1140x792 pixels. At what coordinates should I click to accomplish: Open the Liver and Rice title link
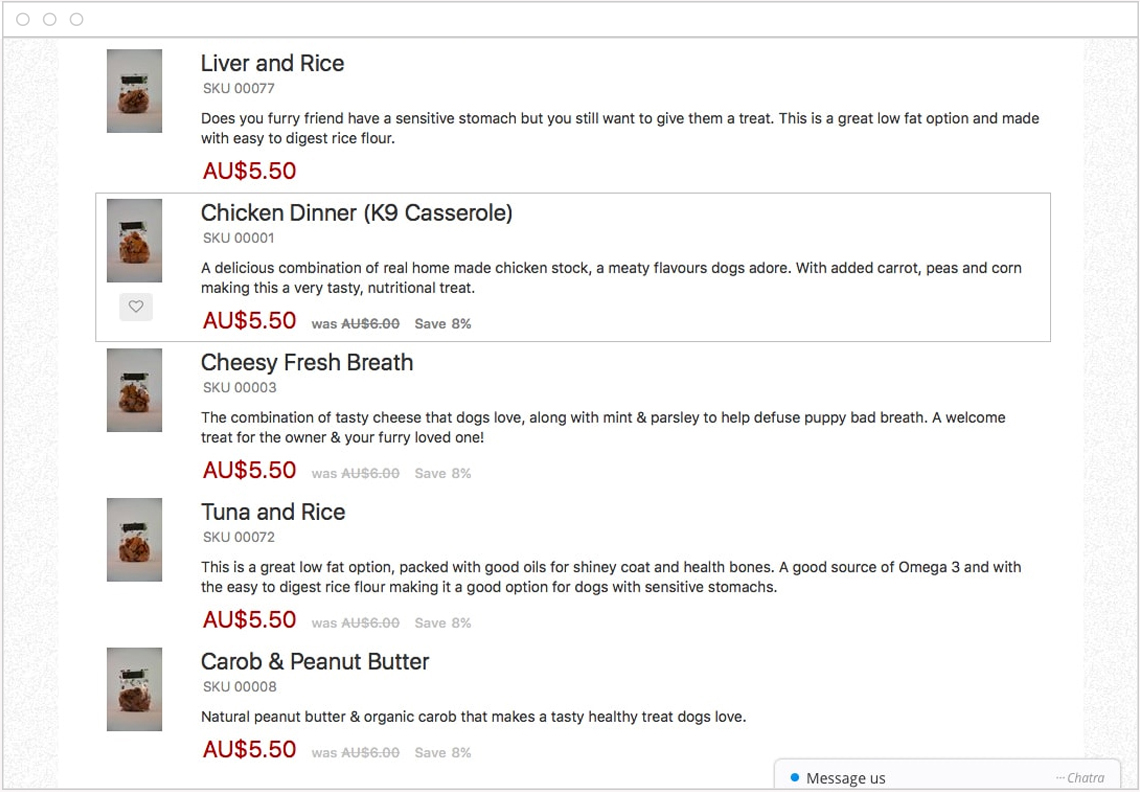[273, 63]
